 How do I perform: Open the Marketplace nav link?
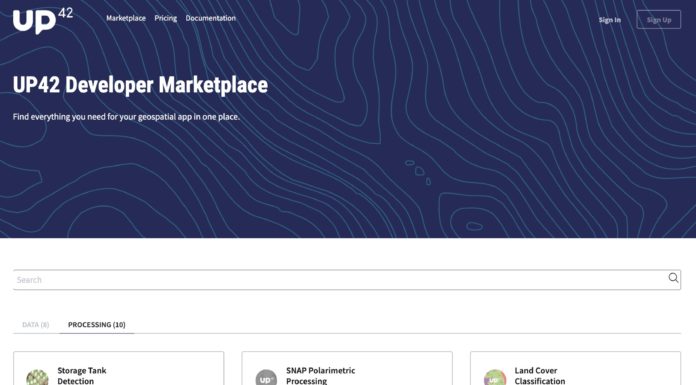click(x=126, y=18)
